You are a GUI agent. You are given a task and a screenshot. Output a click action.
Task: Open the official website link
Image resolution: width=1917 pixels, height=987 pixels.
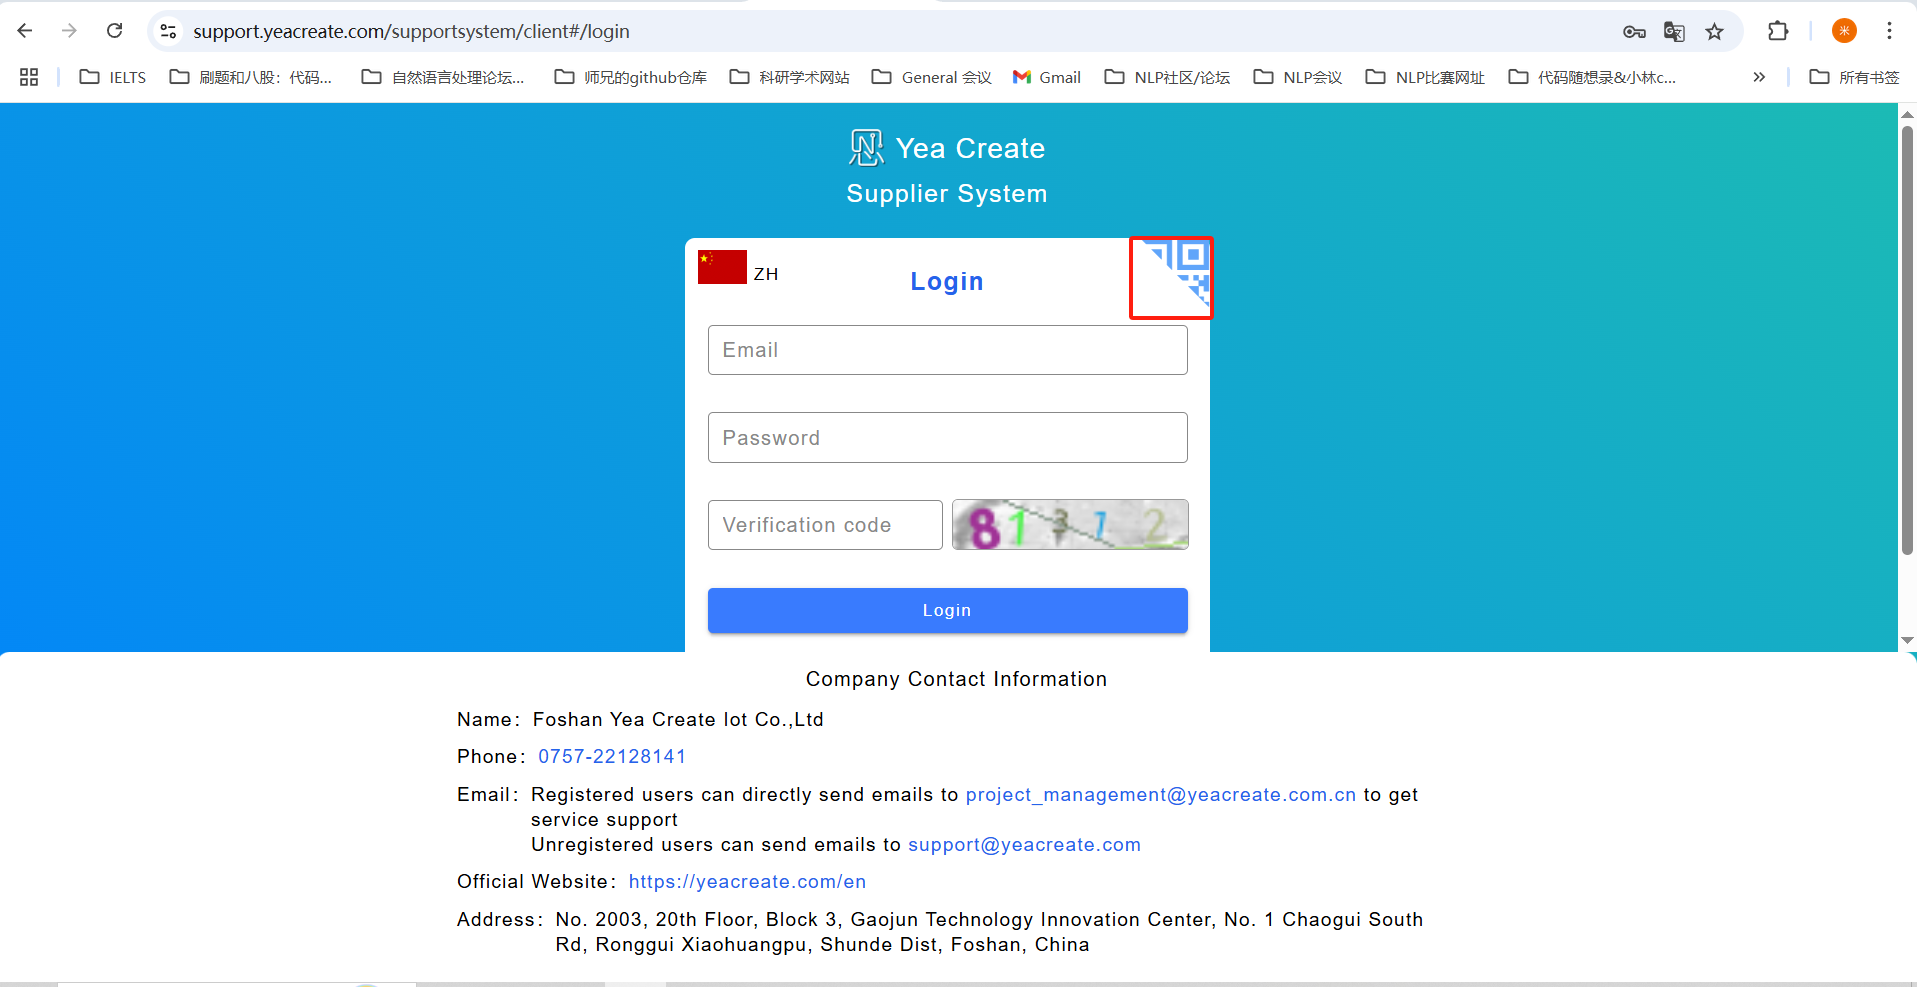pyautogui.click(x=747, y=882)
